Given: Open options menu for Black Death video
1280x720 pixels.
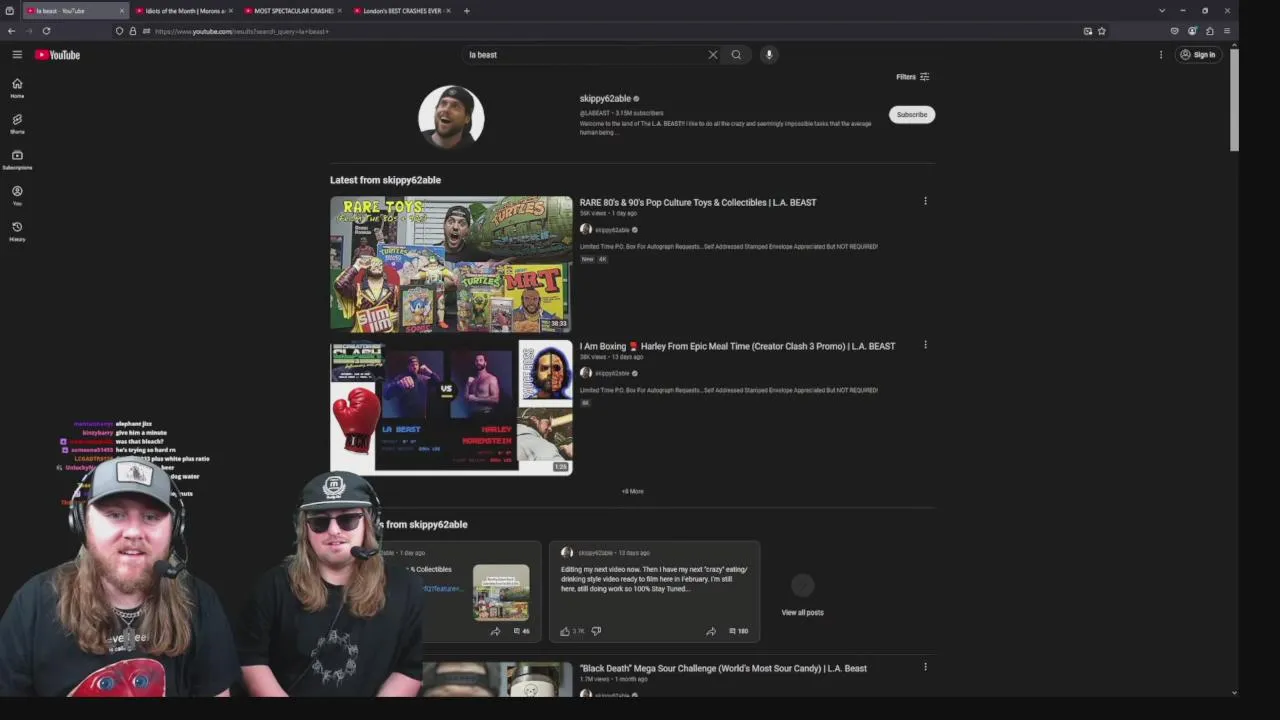Looking at the screenshot, I should (x=925, y=667).
